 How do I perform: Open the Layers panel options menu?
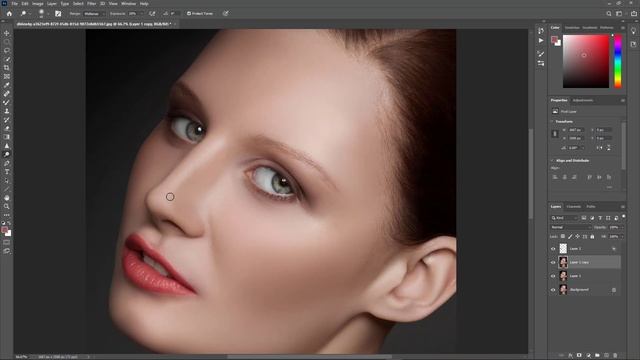(623, 207)
